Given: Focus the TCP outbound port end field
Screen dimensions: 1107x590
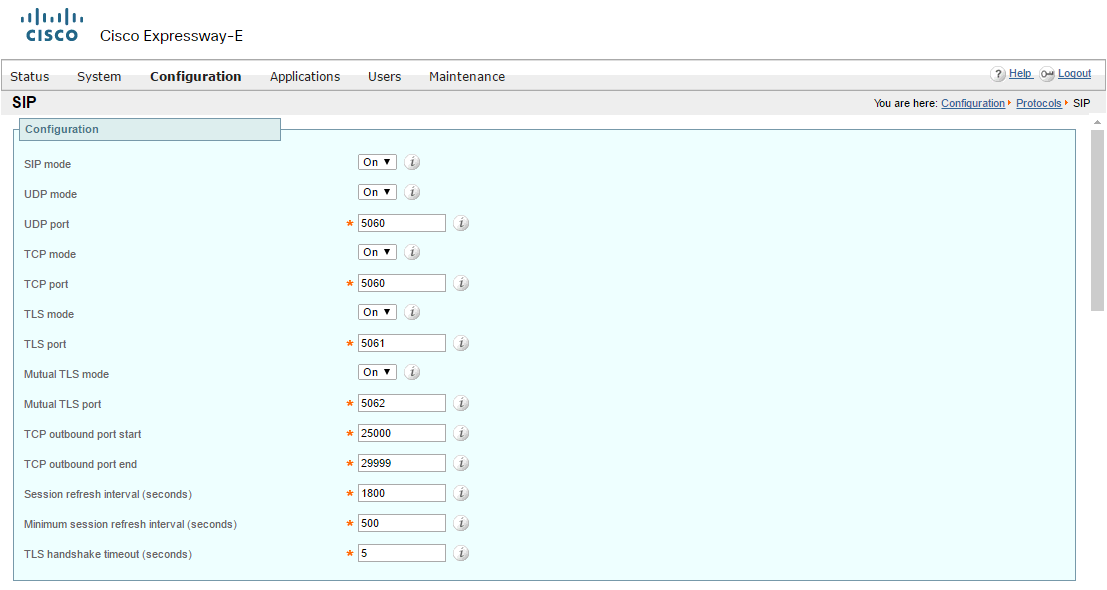Looking at the screenshot, I should pyautogui.click(x=402, y=463).
